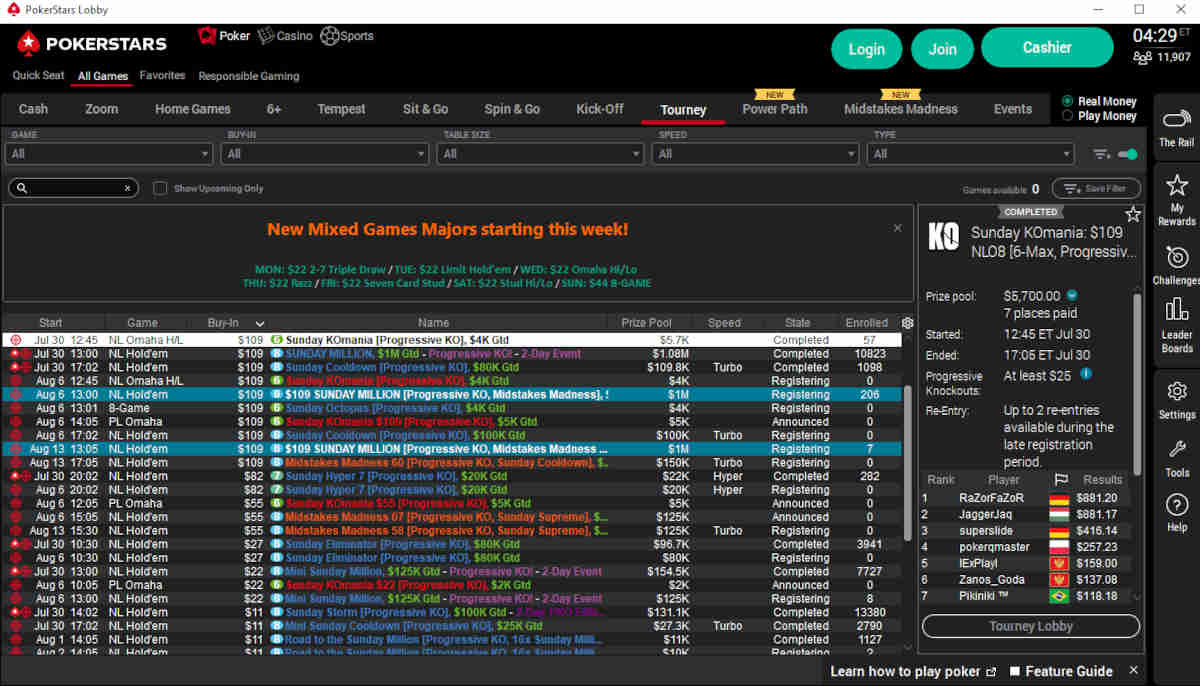Click the open-in-new icon beside Learn how to play poker
1200x686 pixels.
(x=991, y=672)
